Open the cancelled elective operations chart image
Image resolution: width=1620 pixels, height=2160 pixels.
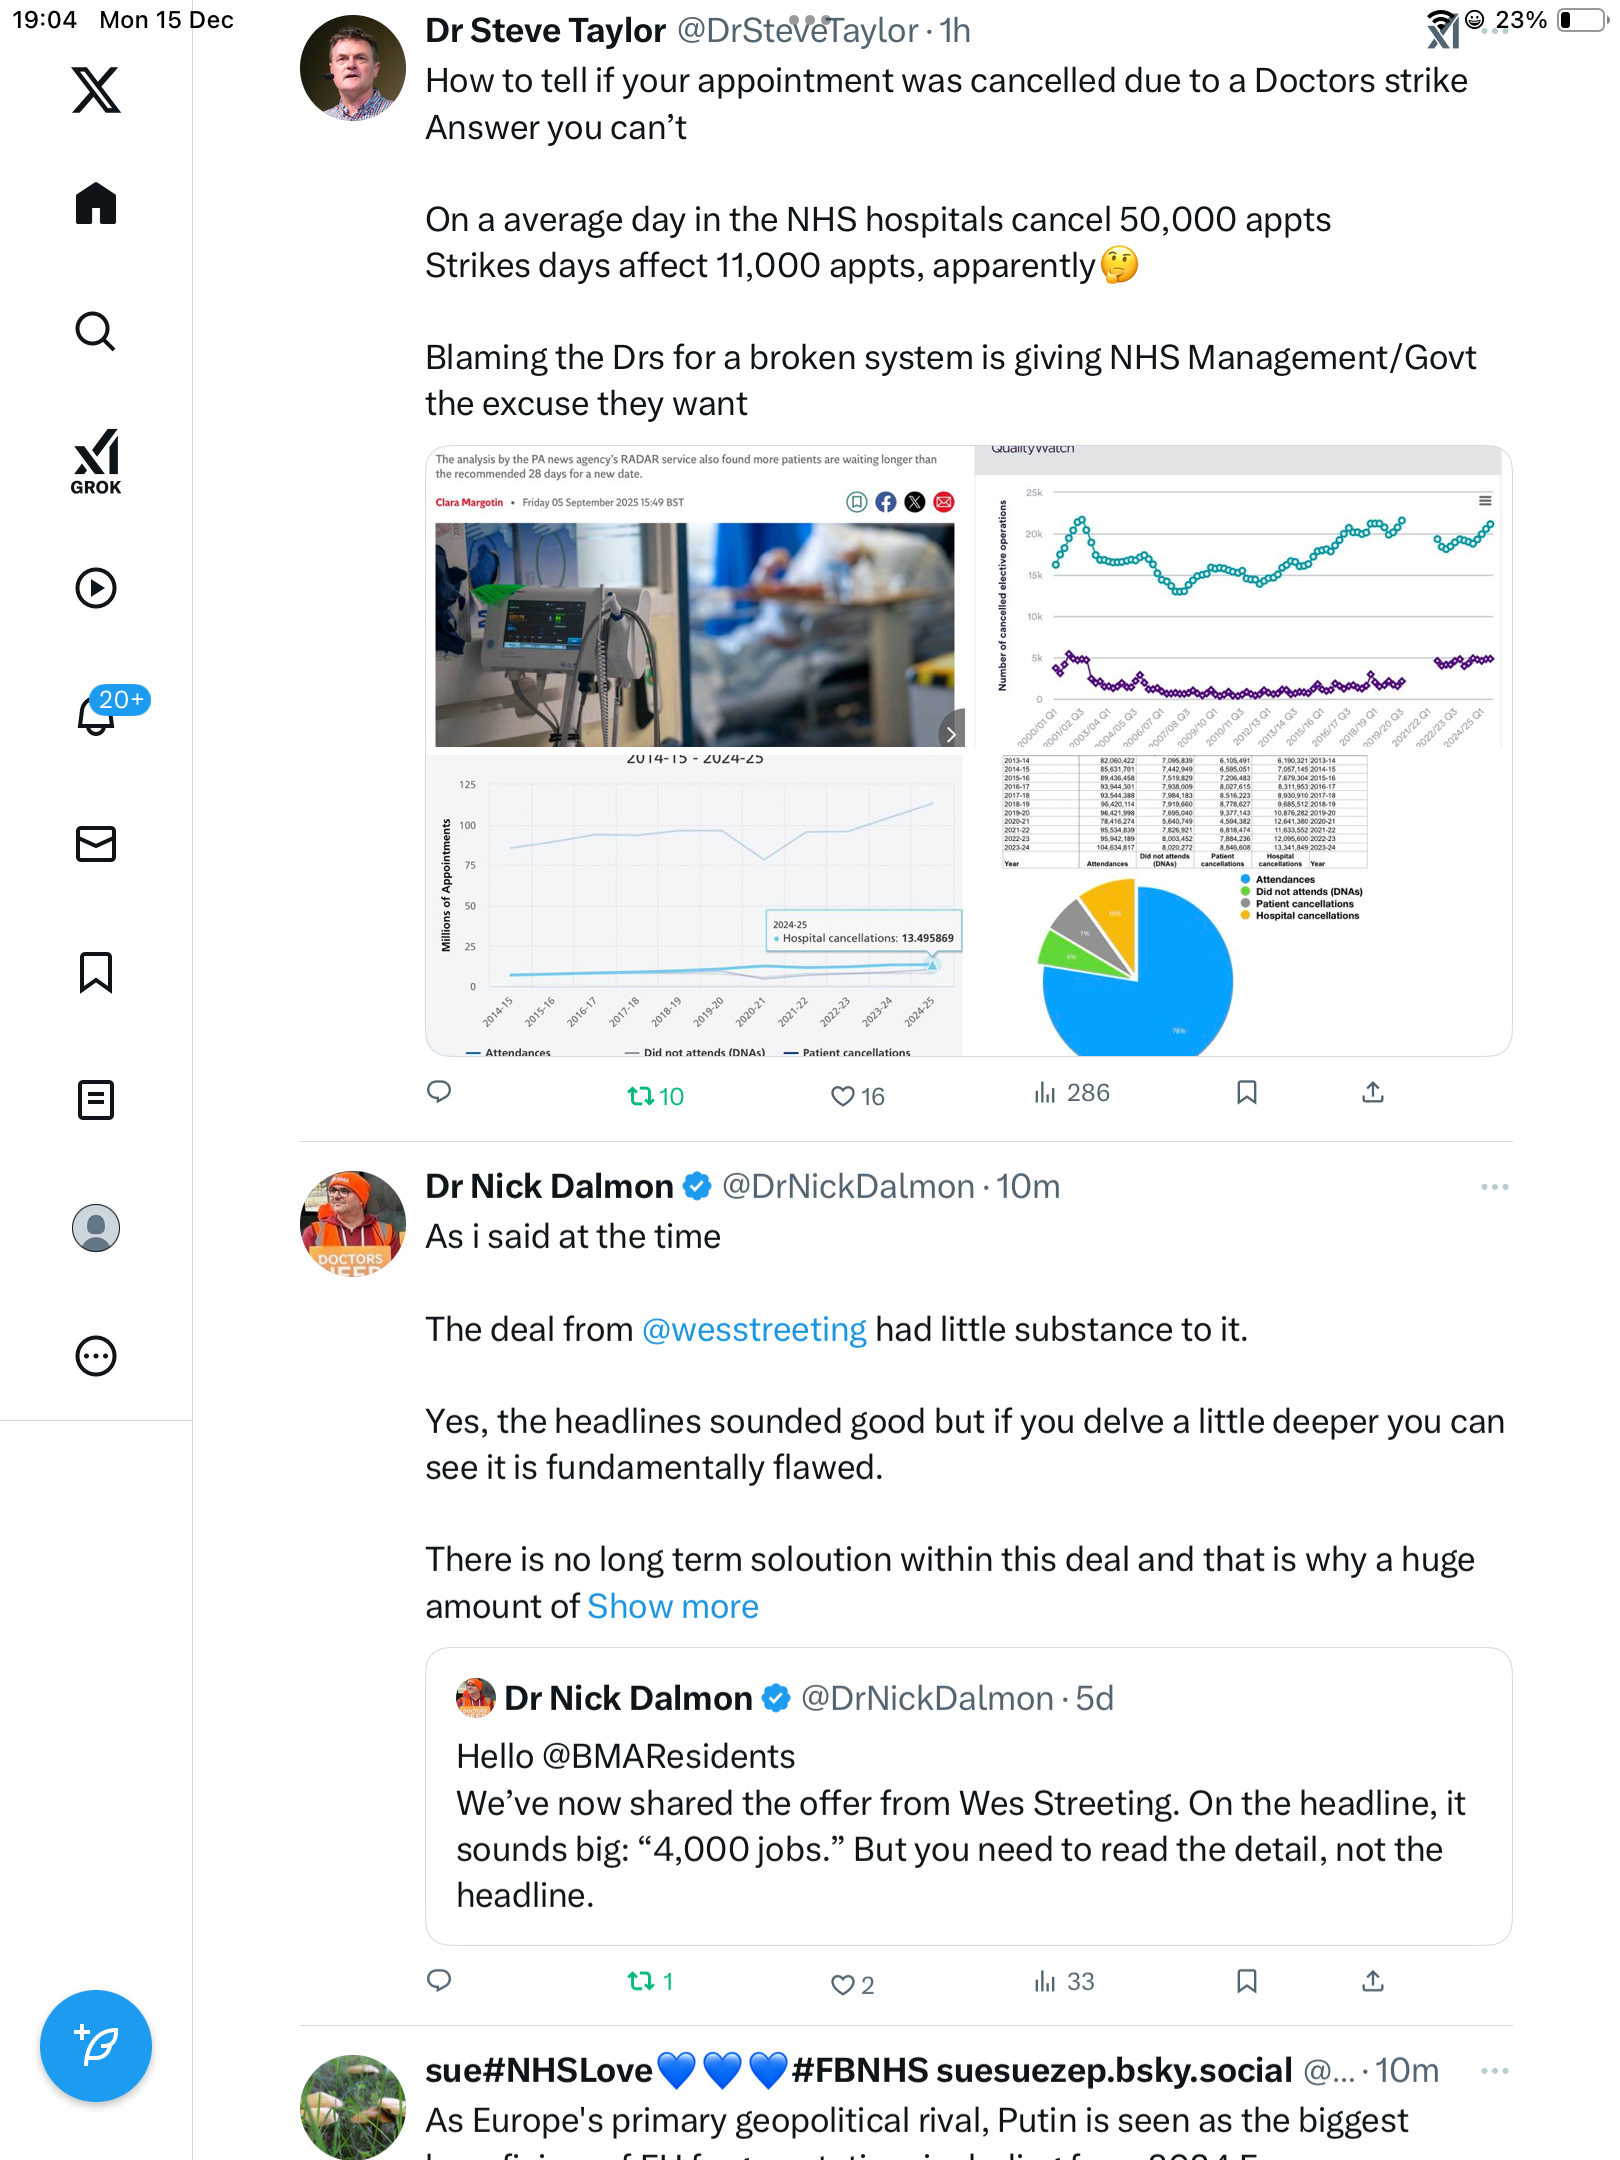click(1243, 599)
